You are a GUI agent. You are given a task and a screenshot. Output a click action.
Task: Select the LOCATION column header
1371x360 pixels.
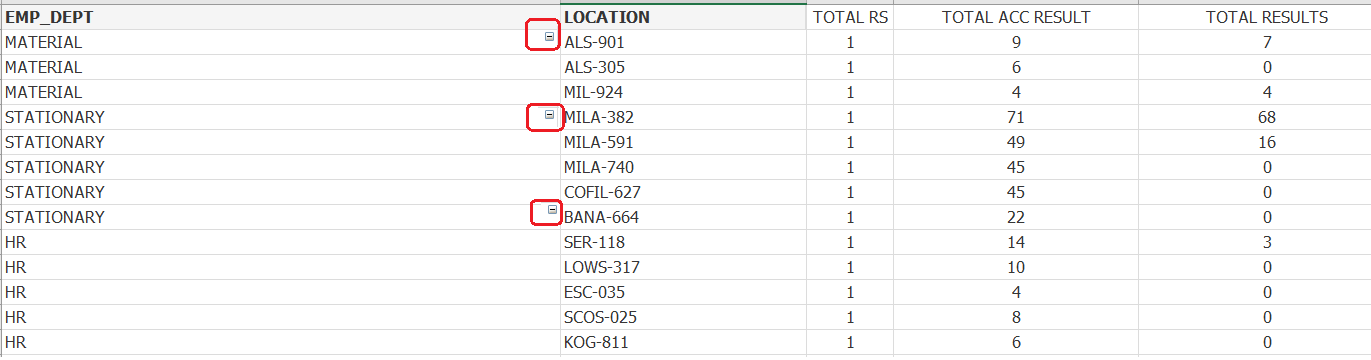(x=683, y=17)
